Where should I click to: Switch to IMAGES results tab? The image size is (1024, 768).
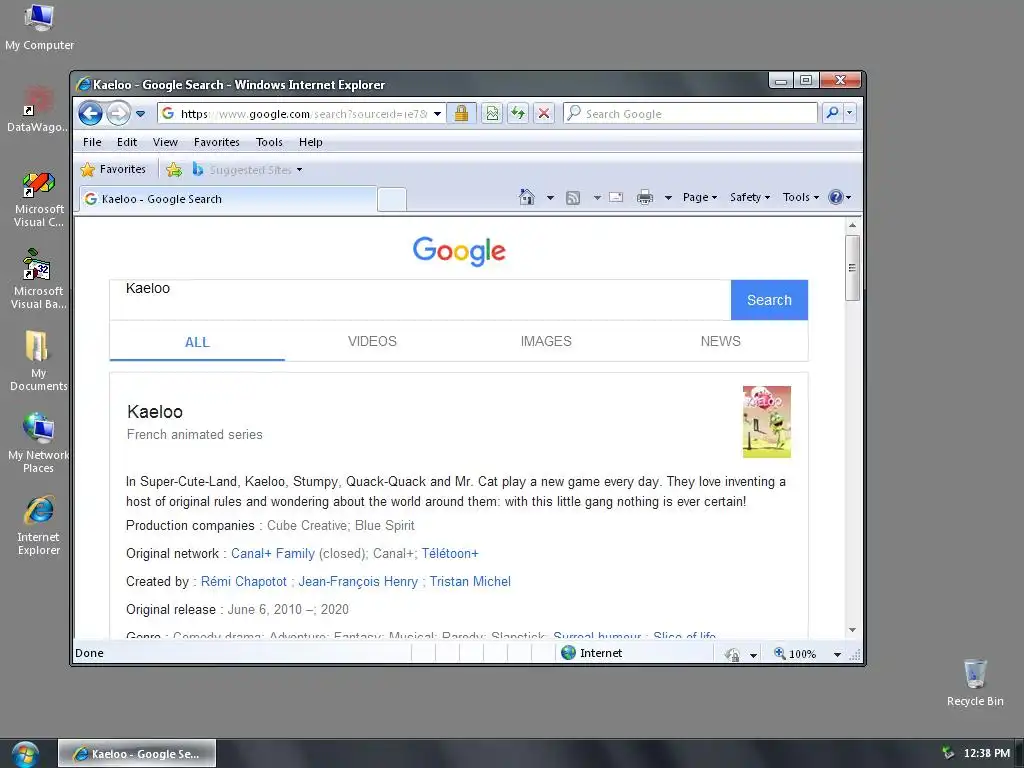click(546, 341)
